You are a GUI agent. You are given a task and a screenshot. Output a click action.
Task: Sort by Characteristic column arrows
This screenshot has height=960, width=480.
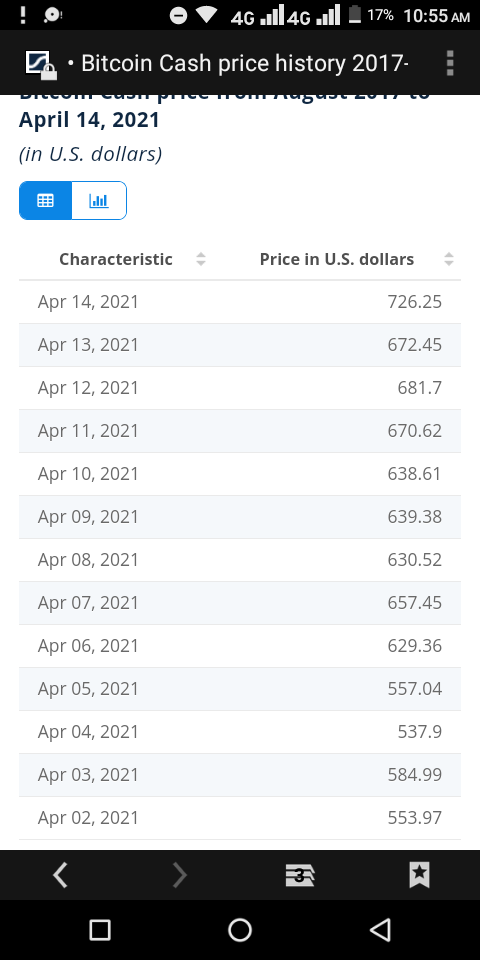point(201,259)
